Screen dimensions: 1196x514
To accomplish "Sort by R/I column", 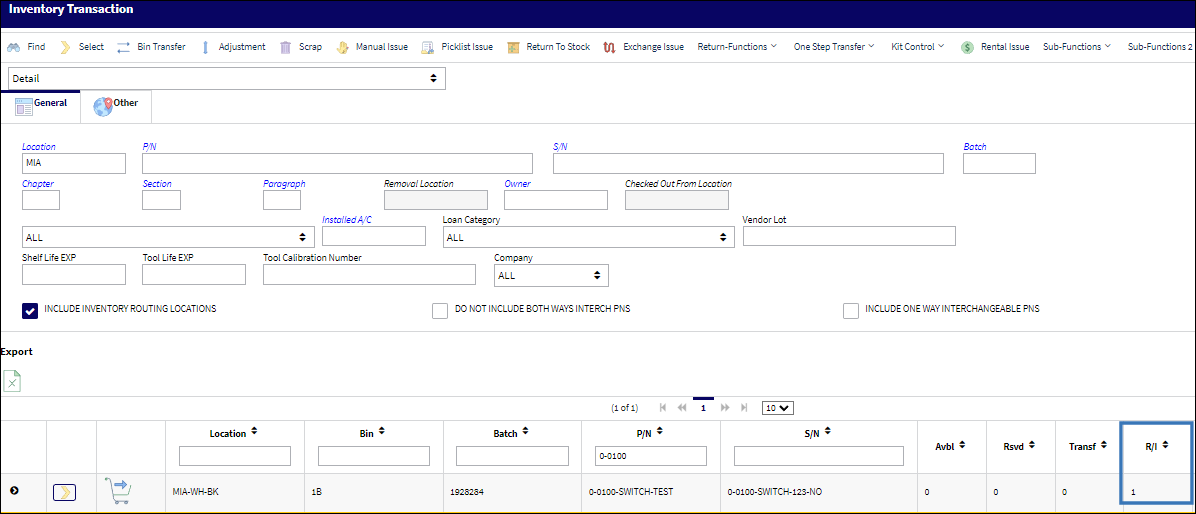I will pos(1165,444).
